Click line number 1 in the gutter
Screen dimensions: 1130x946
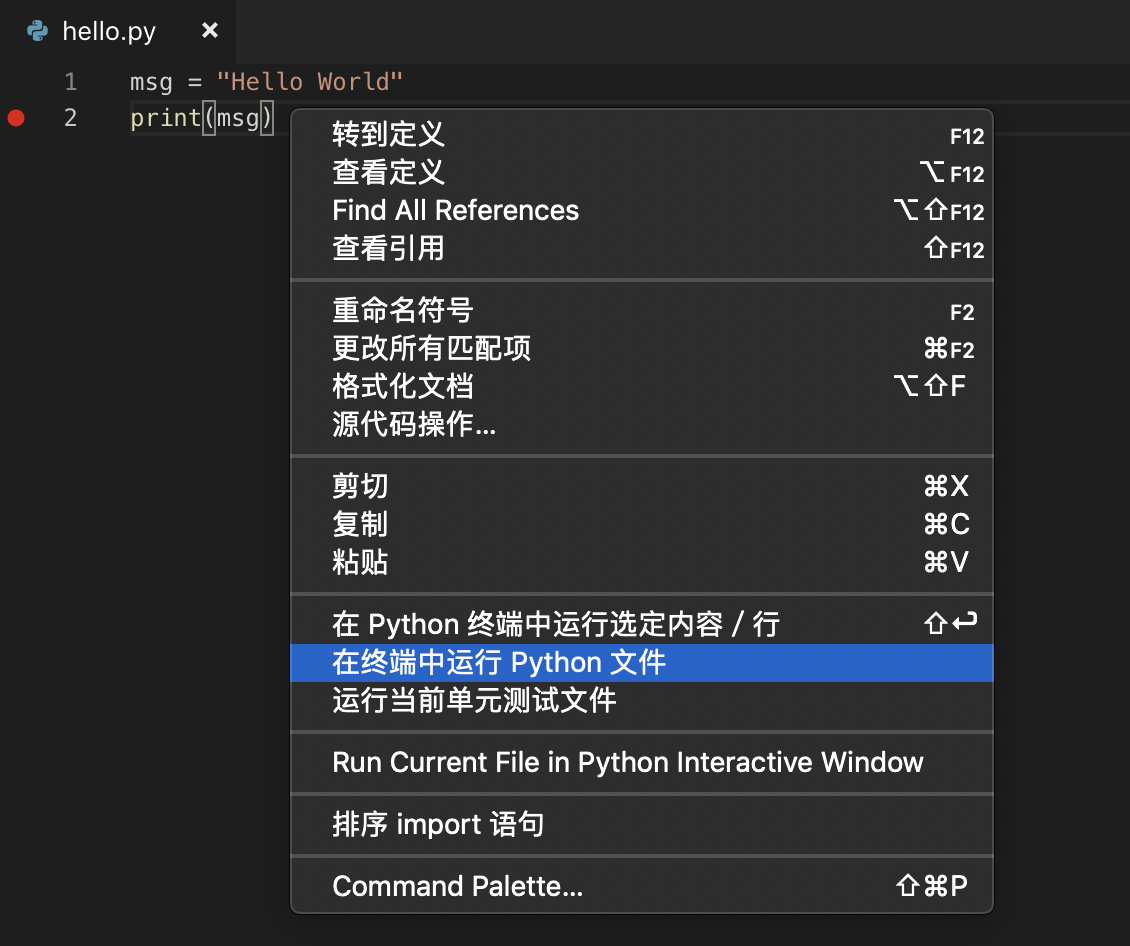(71, 81)
